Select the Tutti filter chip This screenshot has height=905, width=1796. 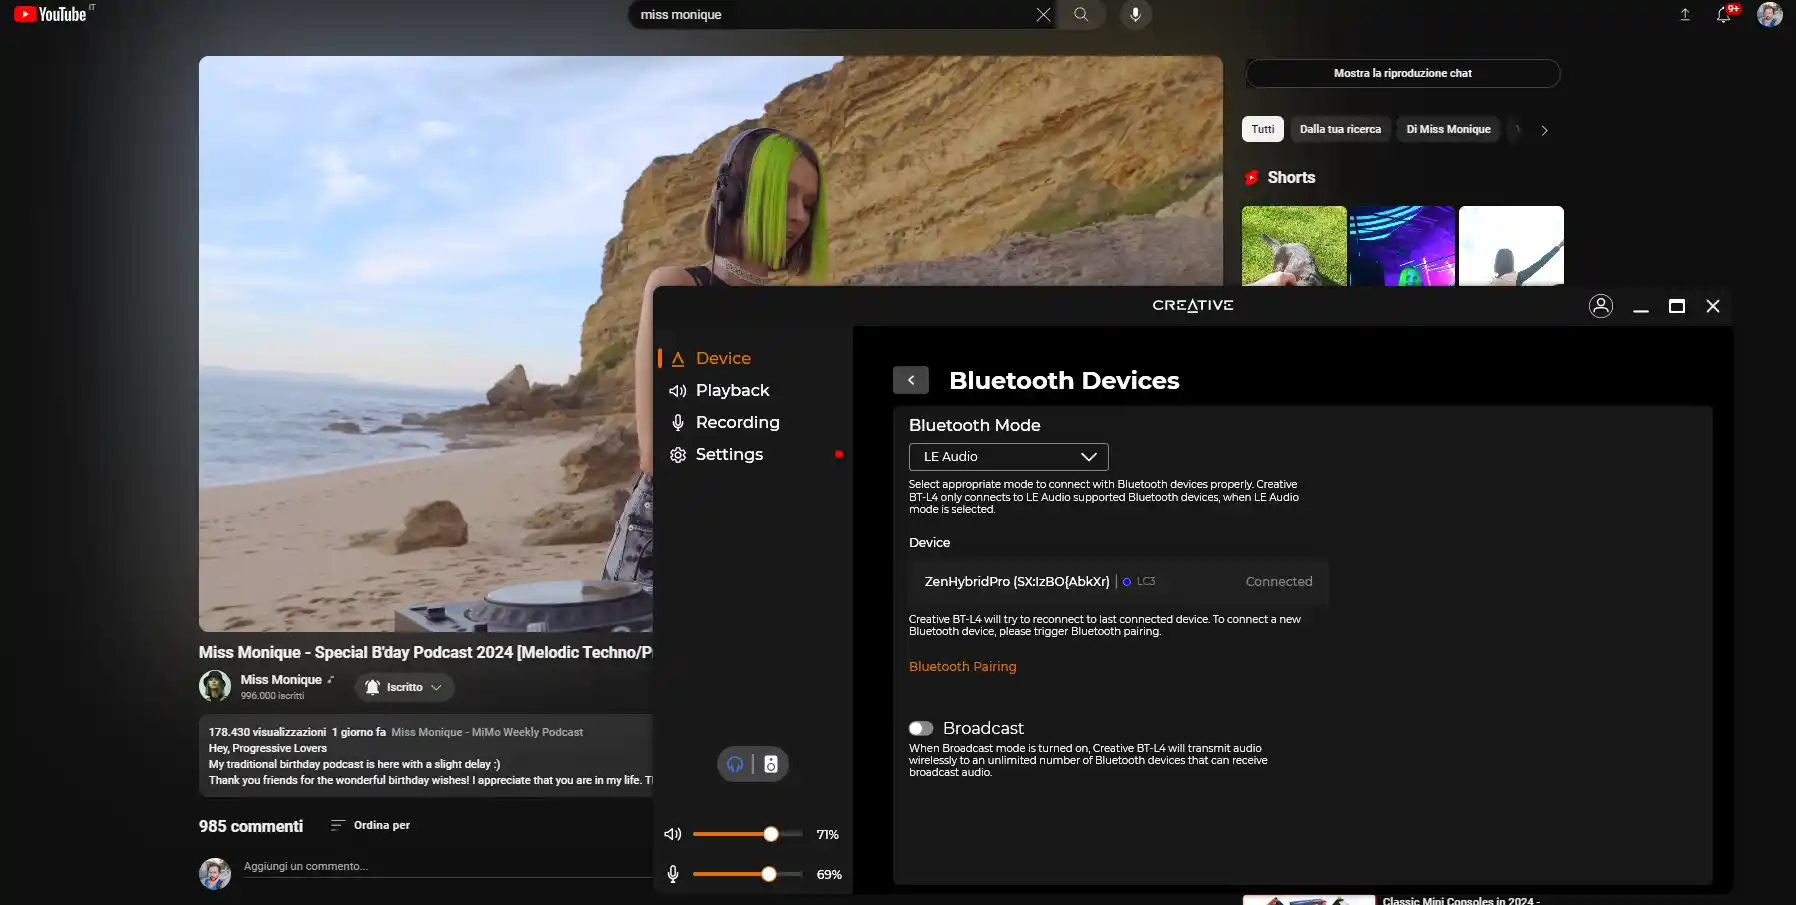click(1263, 129)
